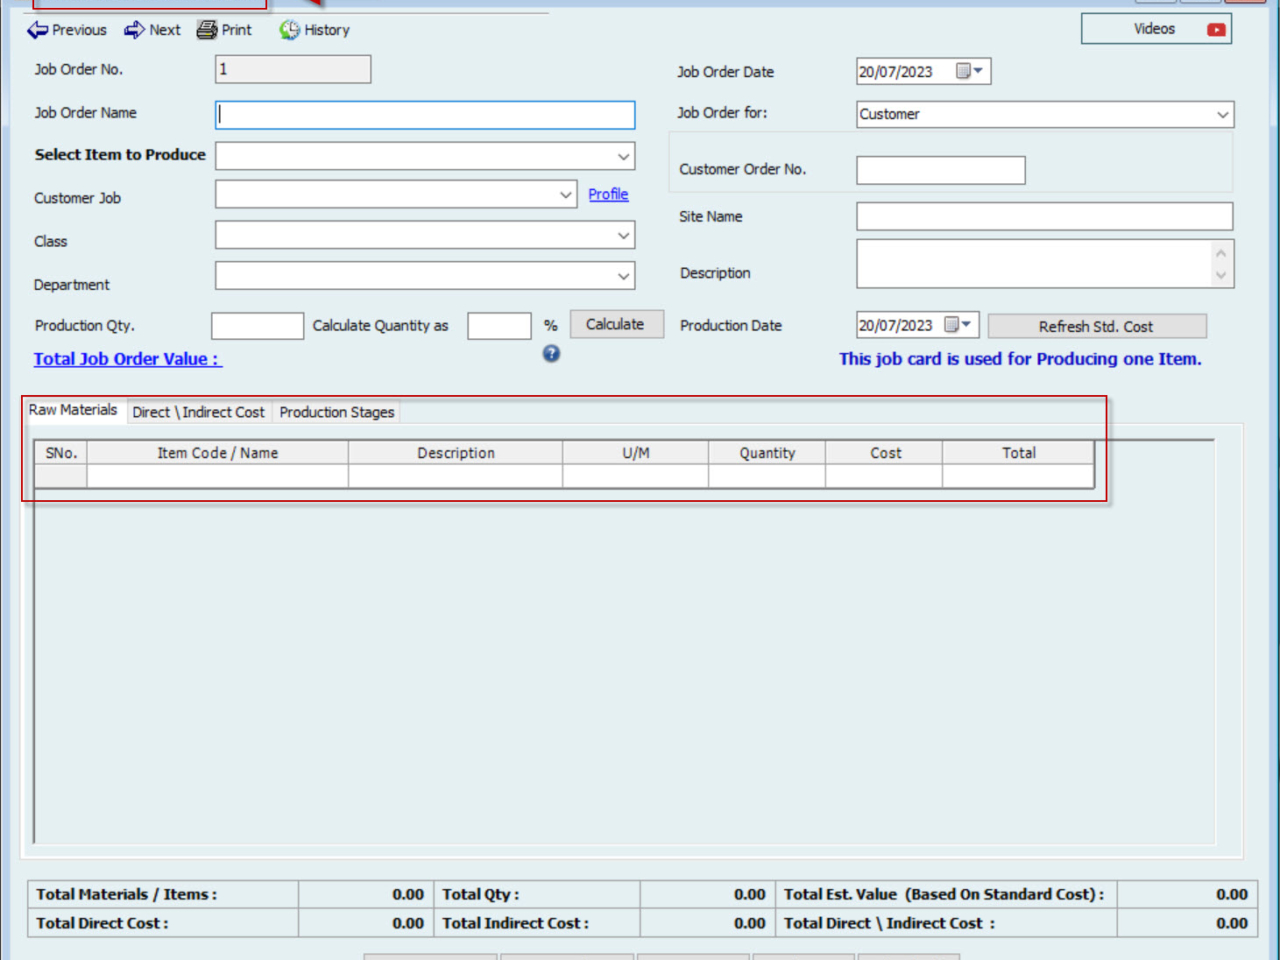This screenshot has width=1280, height=960.
Task: Click the Total Job Order Value link
Action: tap(127, 359)
